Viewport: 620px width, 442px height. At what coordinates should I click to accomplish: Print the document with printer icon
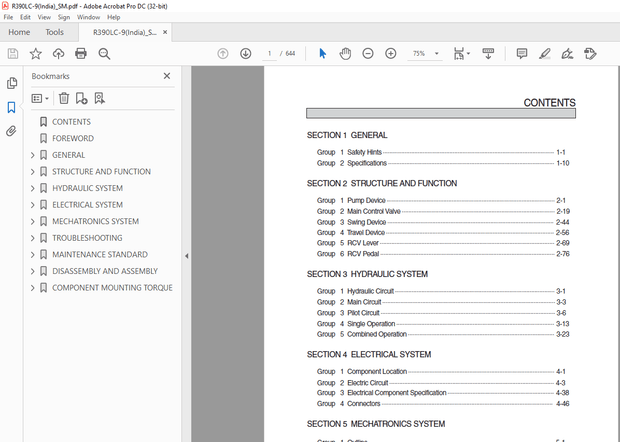pyautogui.click(x=81, y=53)
